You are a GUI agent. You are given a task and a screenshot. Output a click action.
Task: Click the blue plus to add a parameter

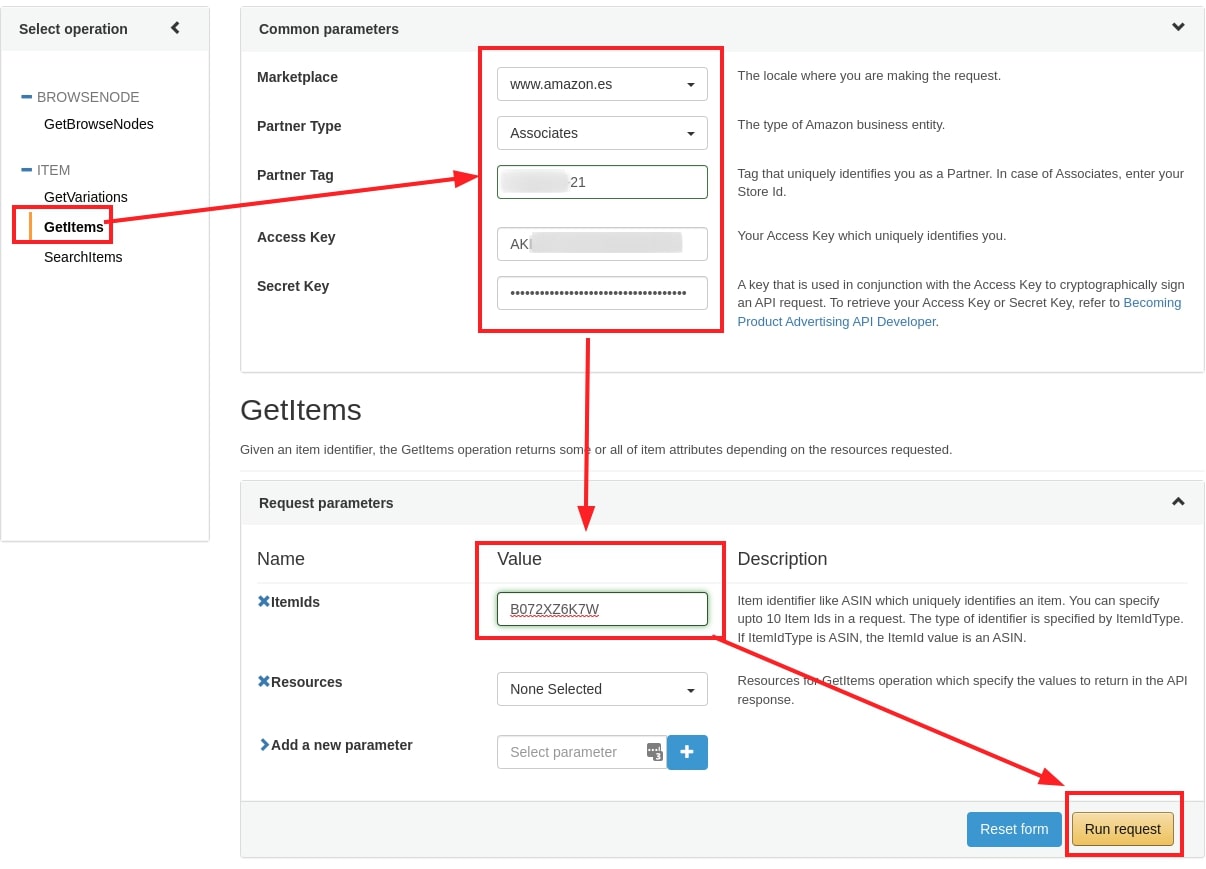point(686,752)
